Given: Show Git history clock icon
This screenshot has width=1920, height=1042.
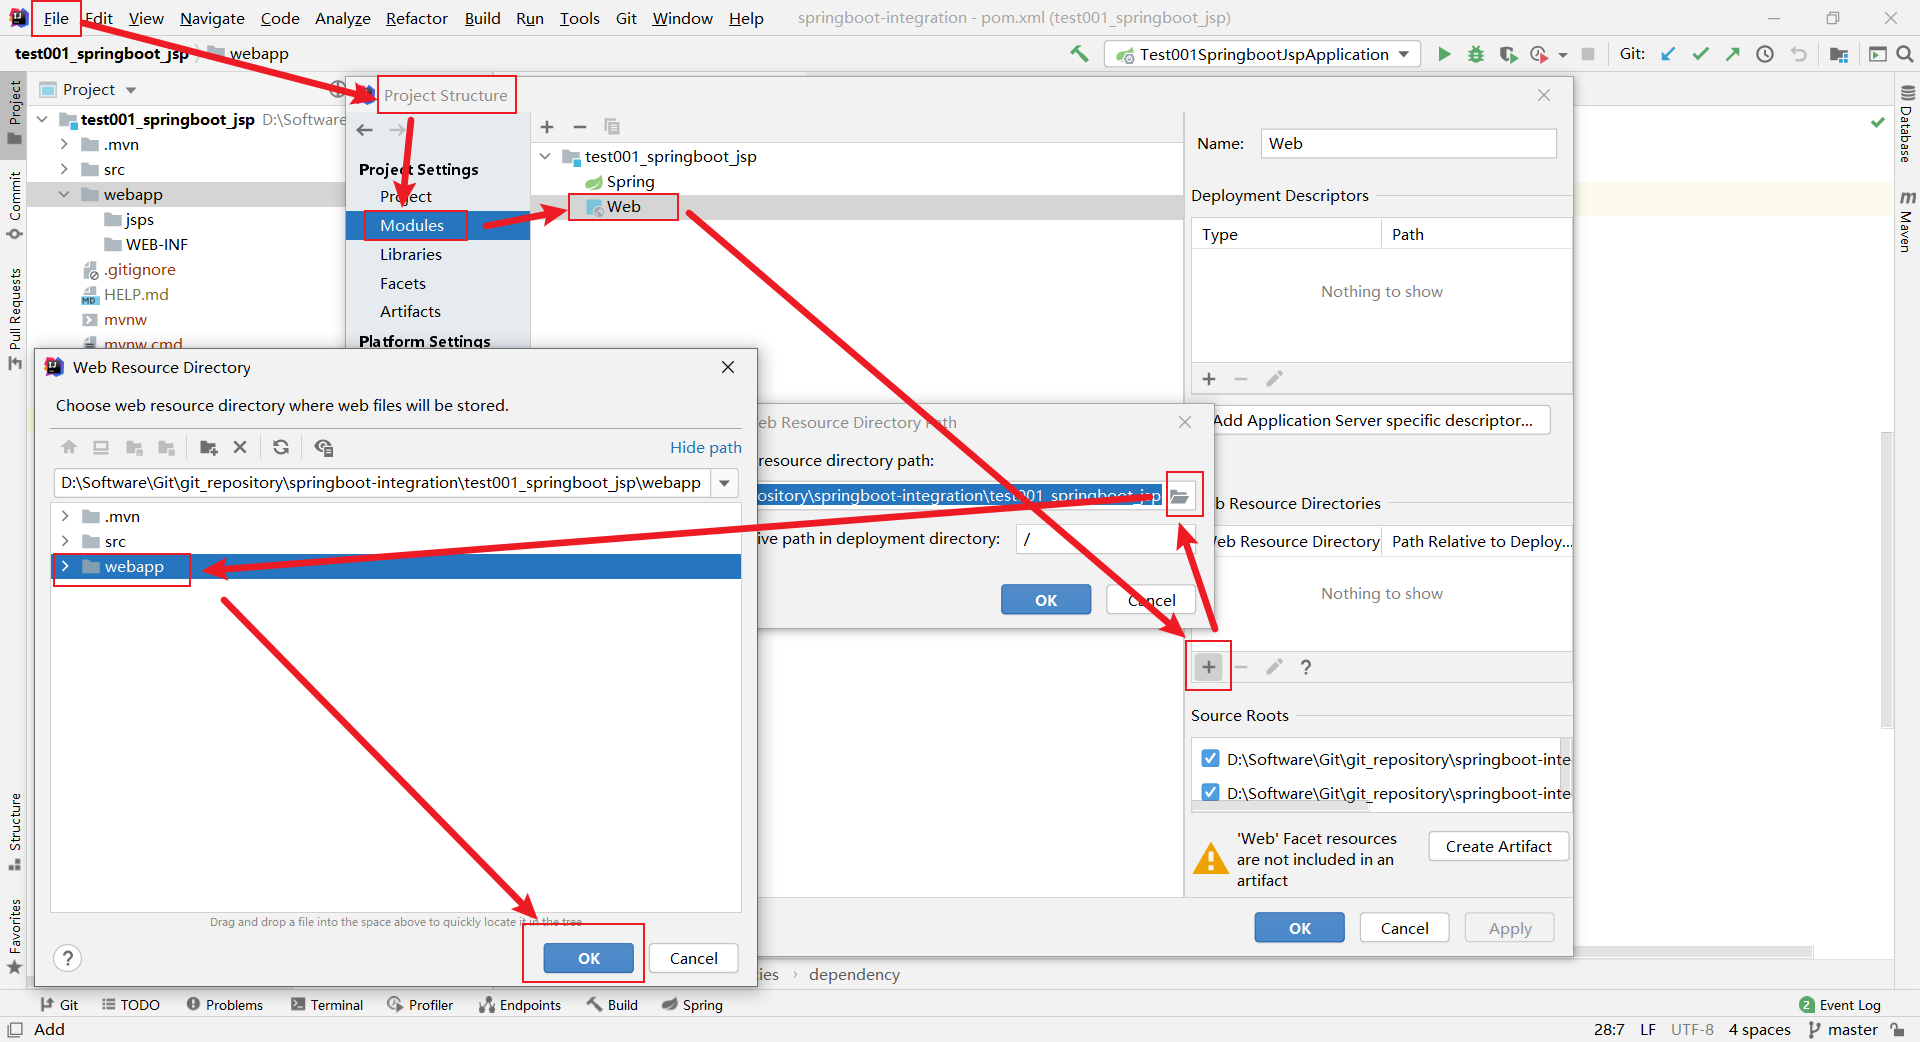Looking at the screenshot, I should pyautogui.click(x=1765, y=54).
